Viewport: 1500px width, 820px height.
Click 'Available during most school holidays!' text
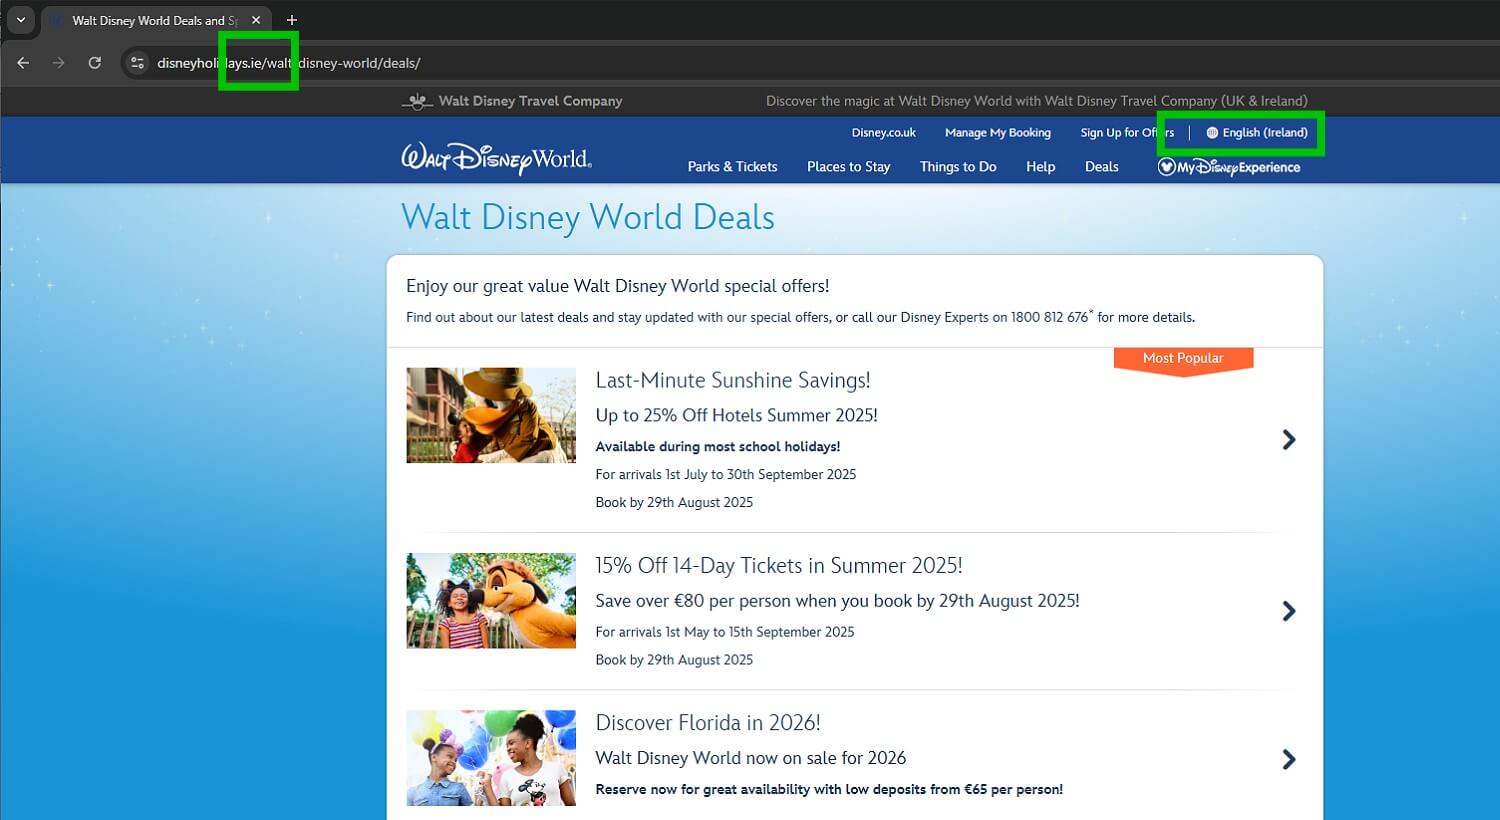point(718,447)
